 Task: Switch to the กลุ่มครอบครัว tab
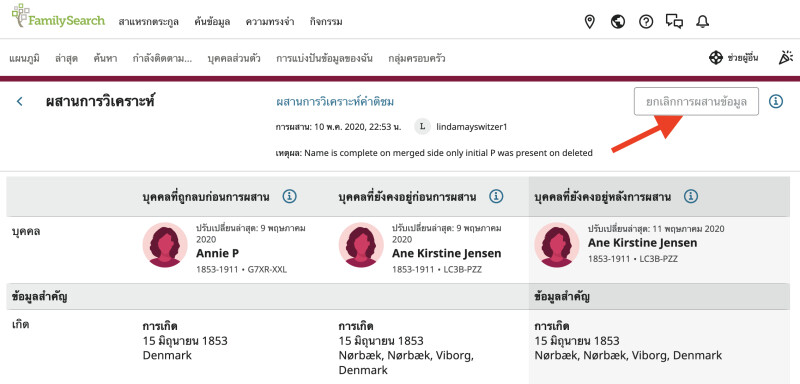[x=416, y=58]
